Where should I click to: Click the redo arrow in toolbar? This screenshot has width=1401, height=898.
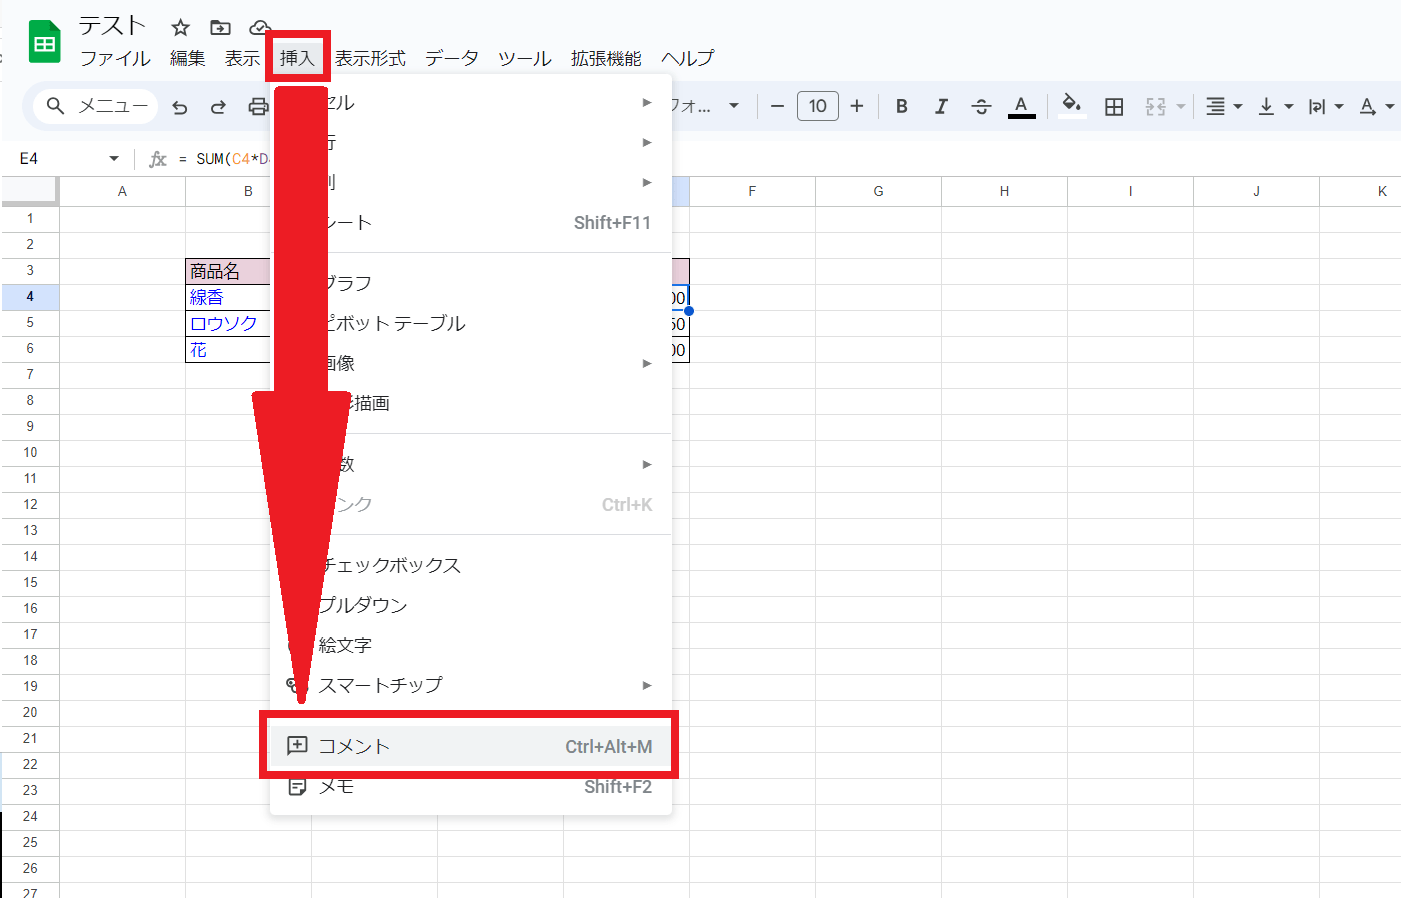tap(218, 107)
